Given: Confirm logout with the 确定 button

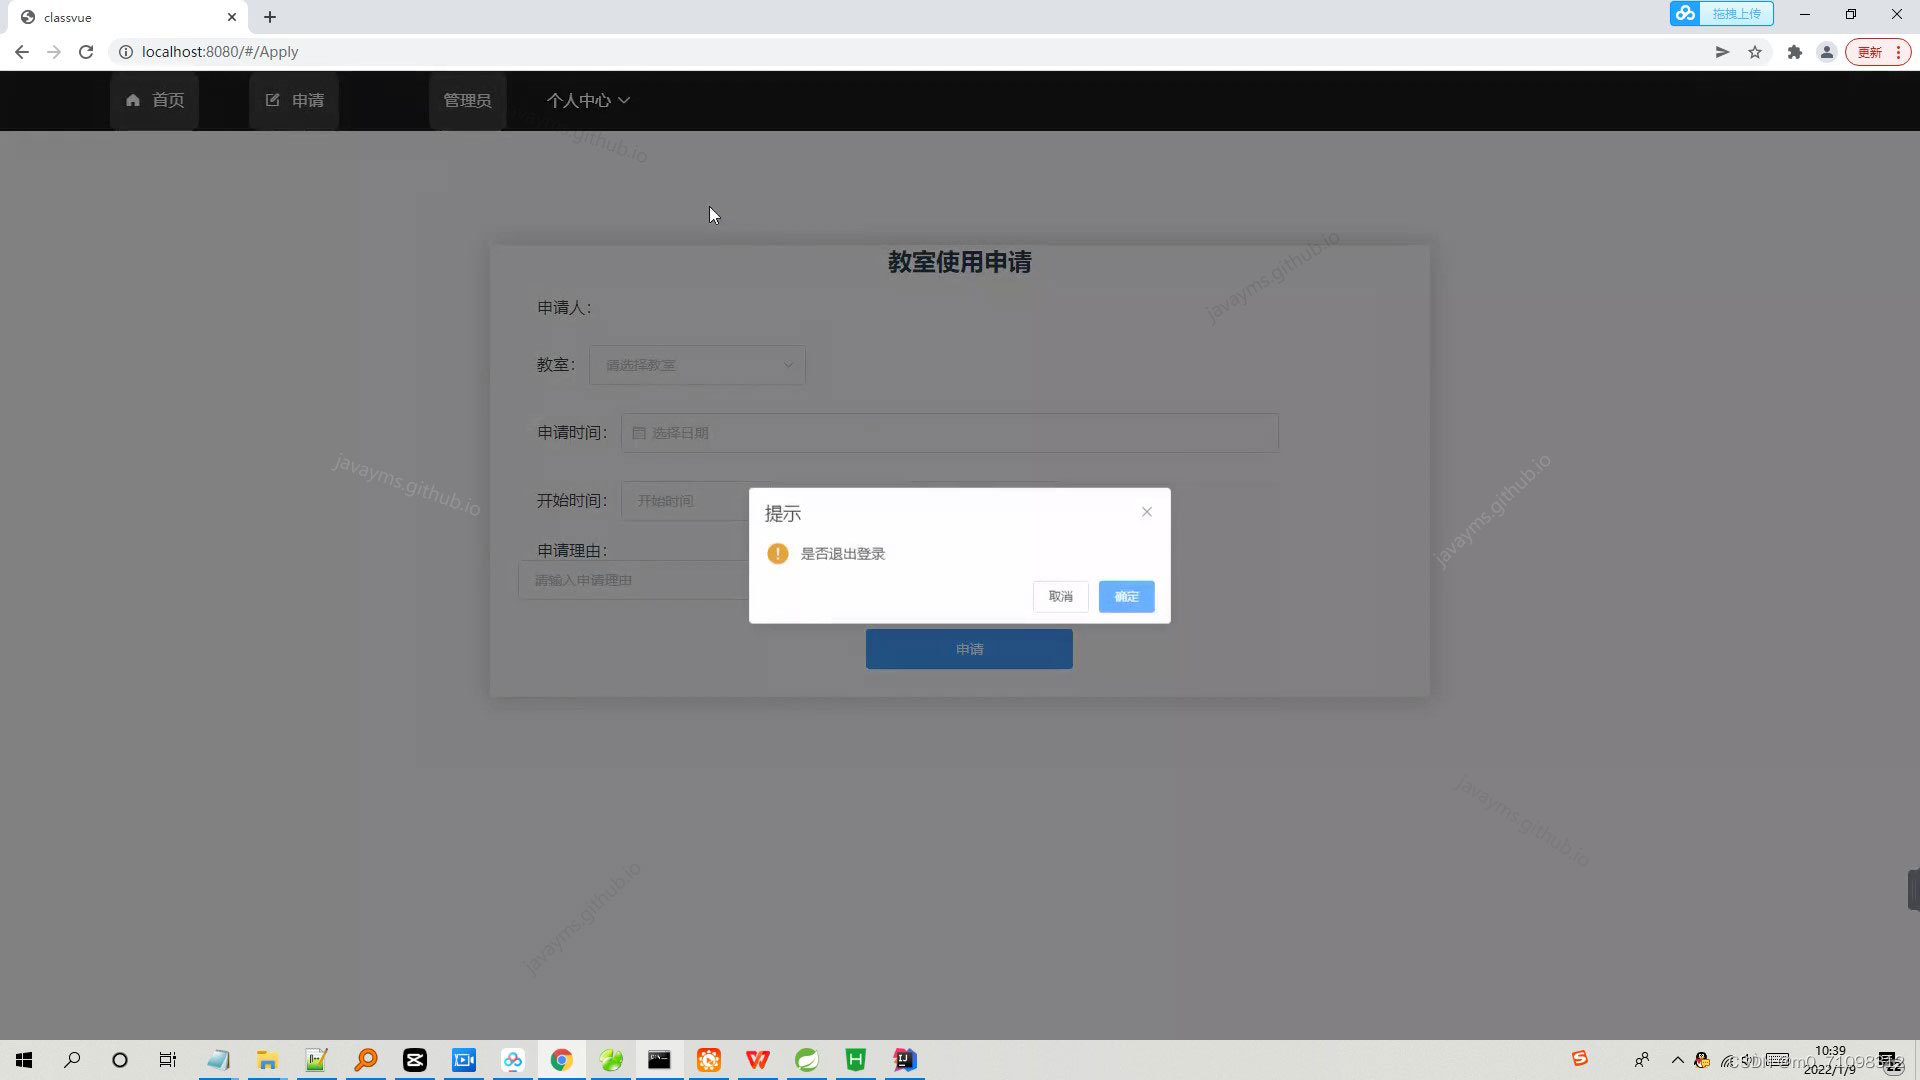Looking at the screenshot, I should pyautogui.click(x=1126, y=597).
